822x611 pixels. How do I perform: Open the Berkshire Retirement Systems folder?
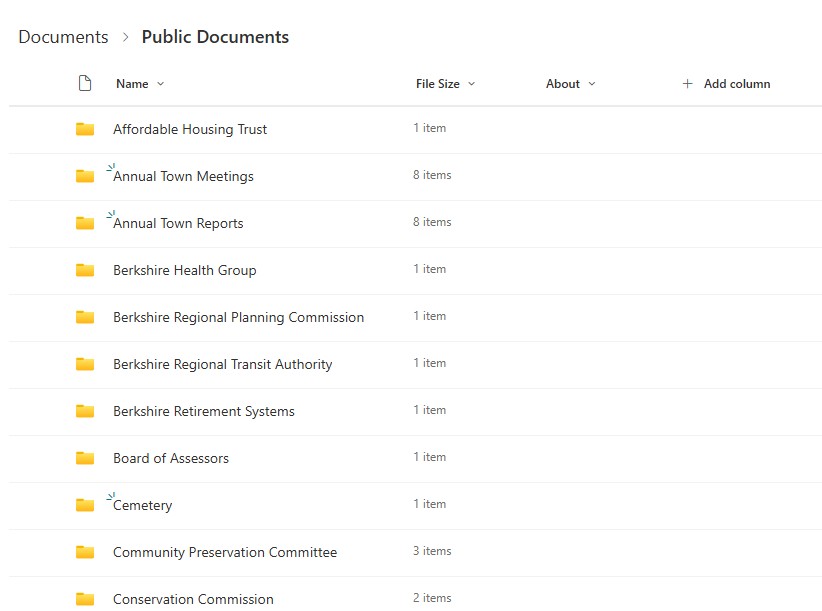coord(203,411)
